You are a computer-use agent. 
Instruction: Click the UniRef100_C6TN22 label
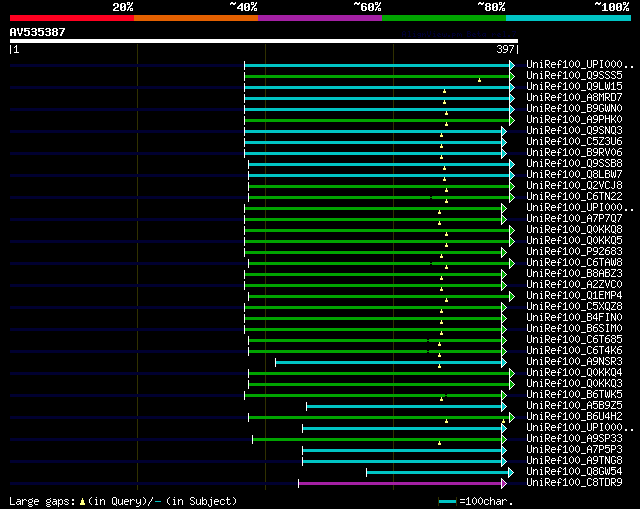point(574,197)
